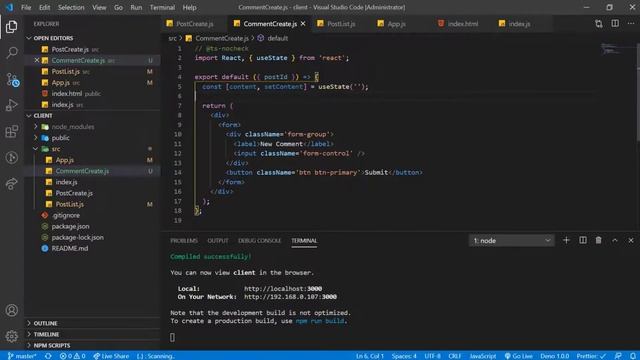Open the terminal selector dropdown '1: node'

point(511,240)
